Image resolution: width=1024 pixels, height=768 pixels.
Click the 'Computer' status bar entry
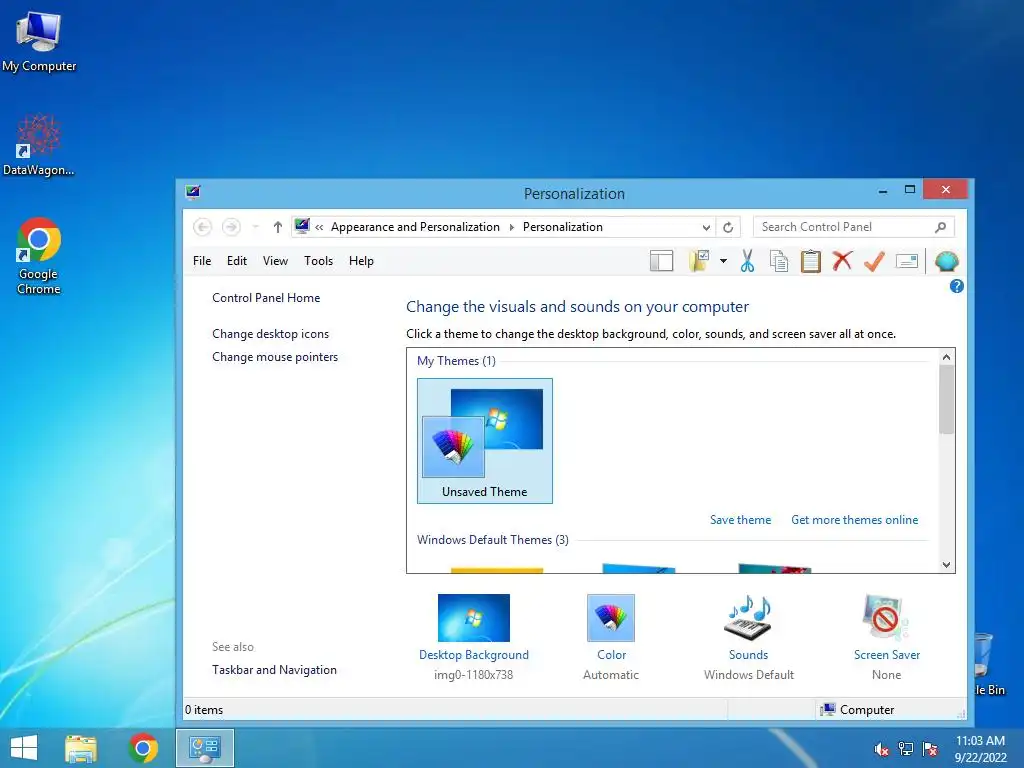tap(857, 710)
